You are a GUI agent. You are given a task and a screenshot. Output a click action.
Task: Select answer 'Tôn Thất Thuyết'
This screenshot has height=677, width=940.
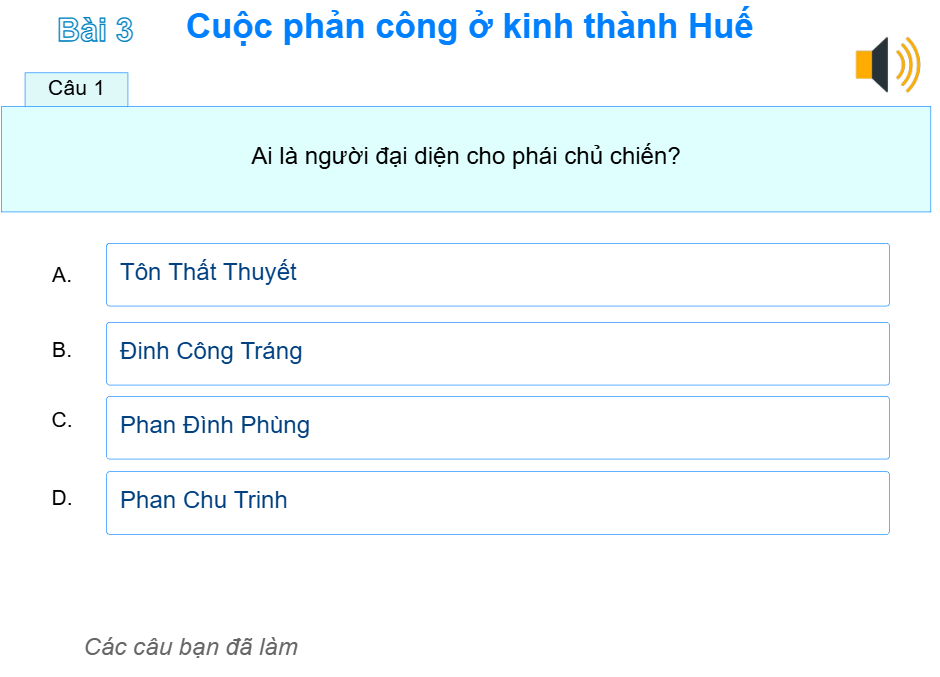497,274
